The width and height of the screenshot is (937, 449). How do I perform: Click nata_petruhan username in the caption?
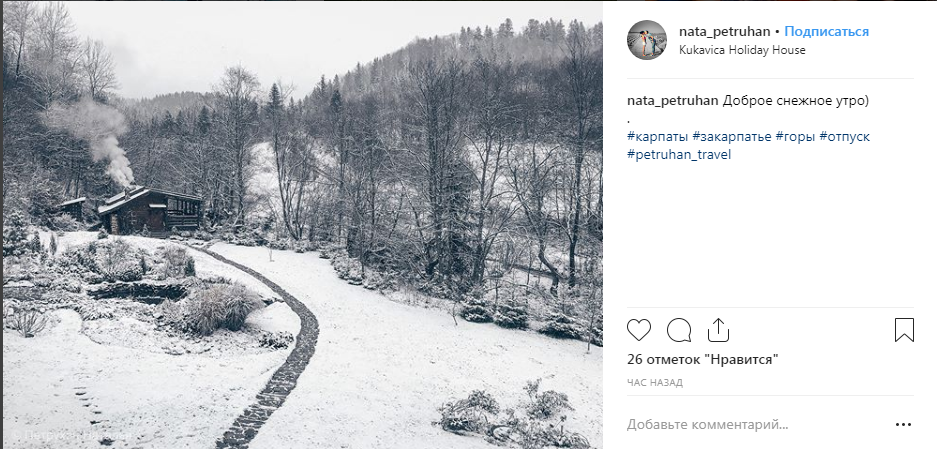point(672,101)
